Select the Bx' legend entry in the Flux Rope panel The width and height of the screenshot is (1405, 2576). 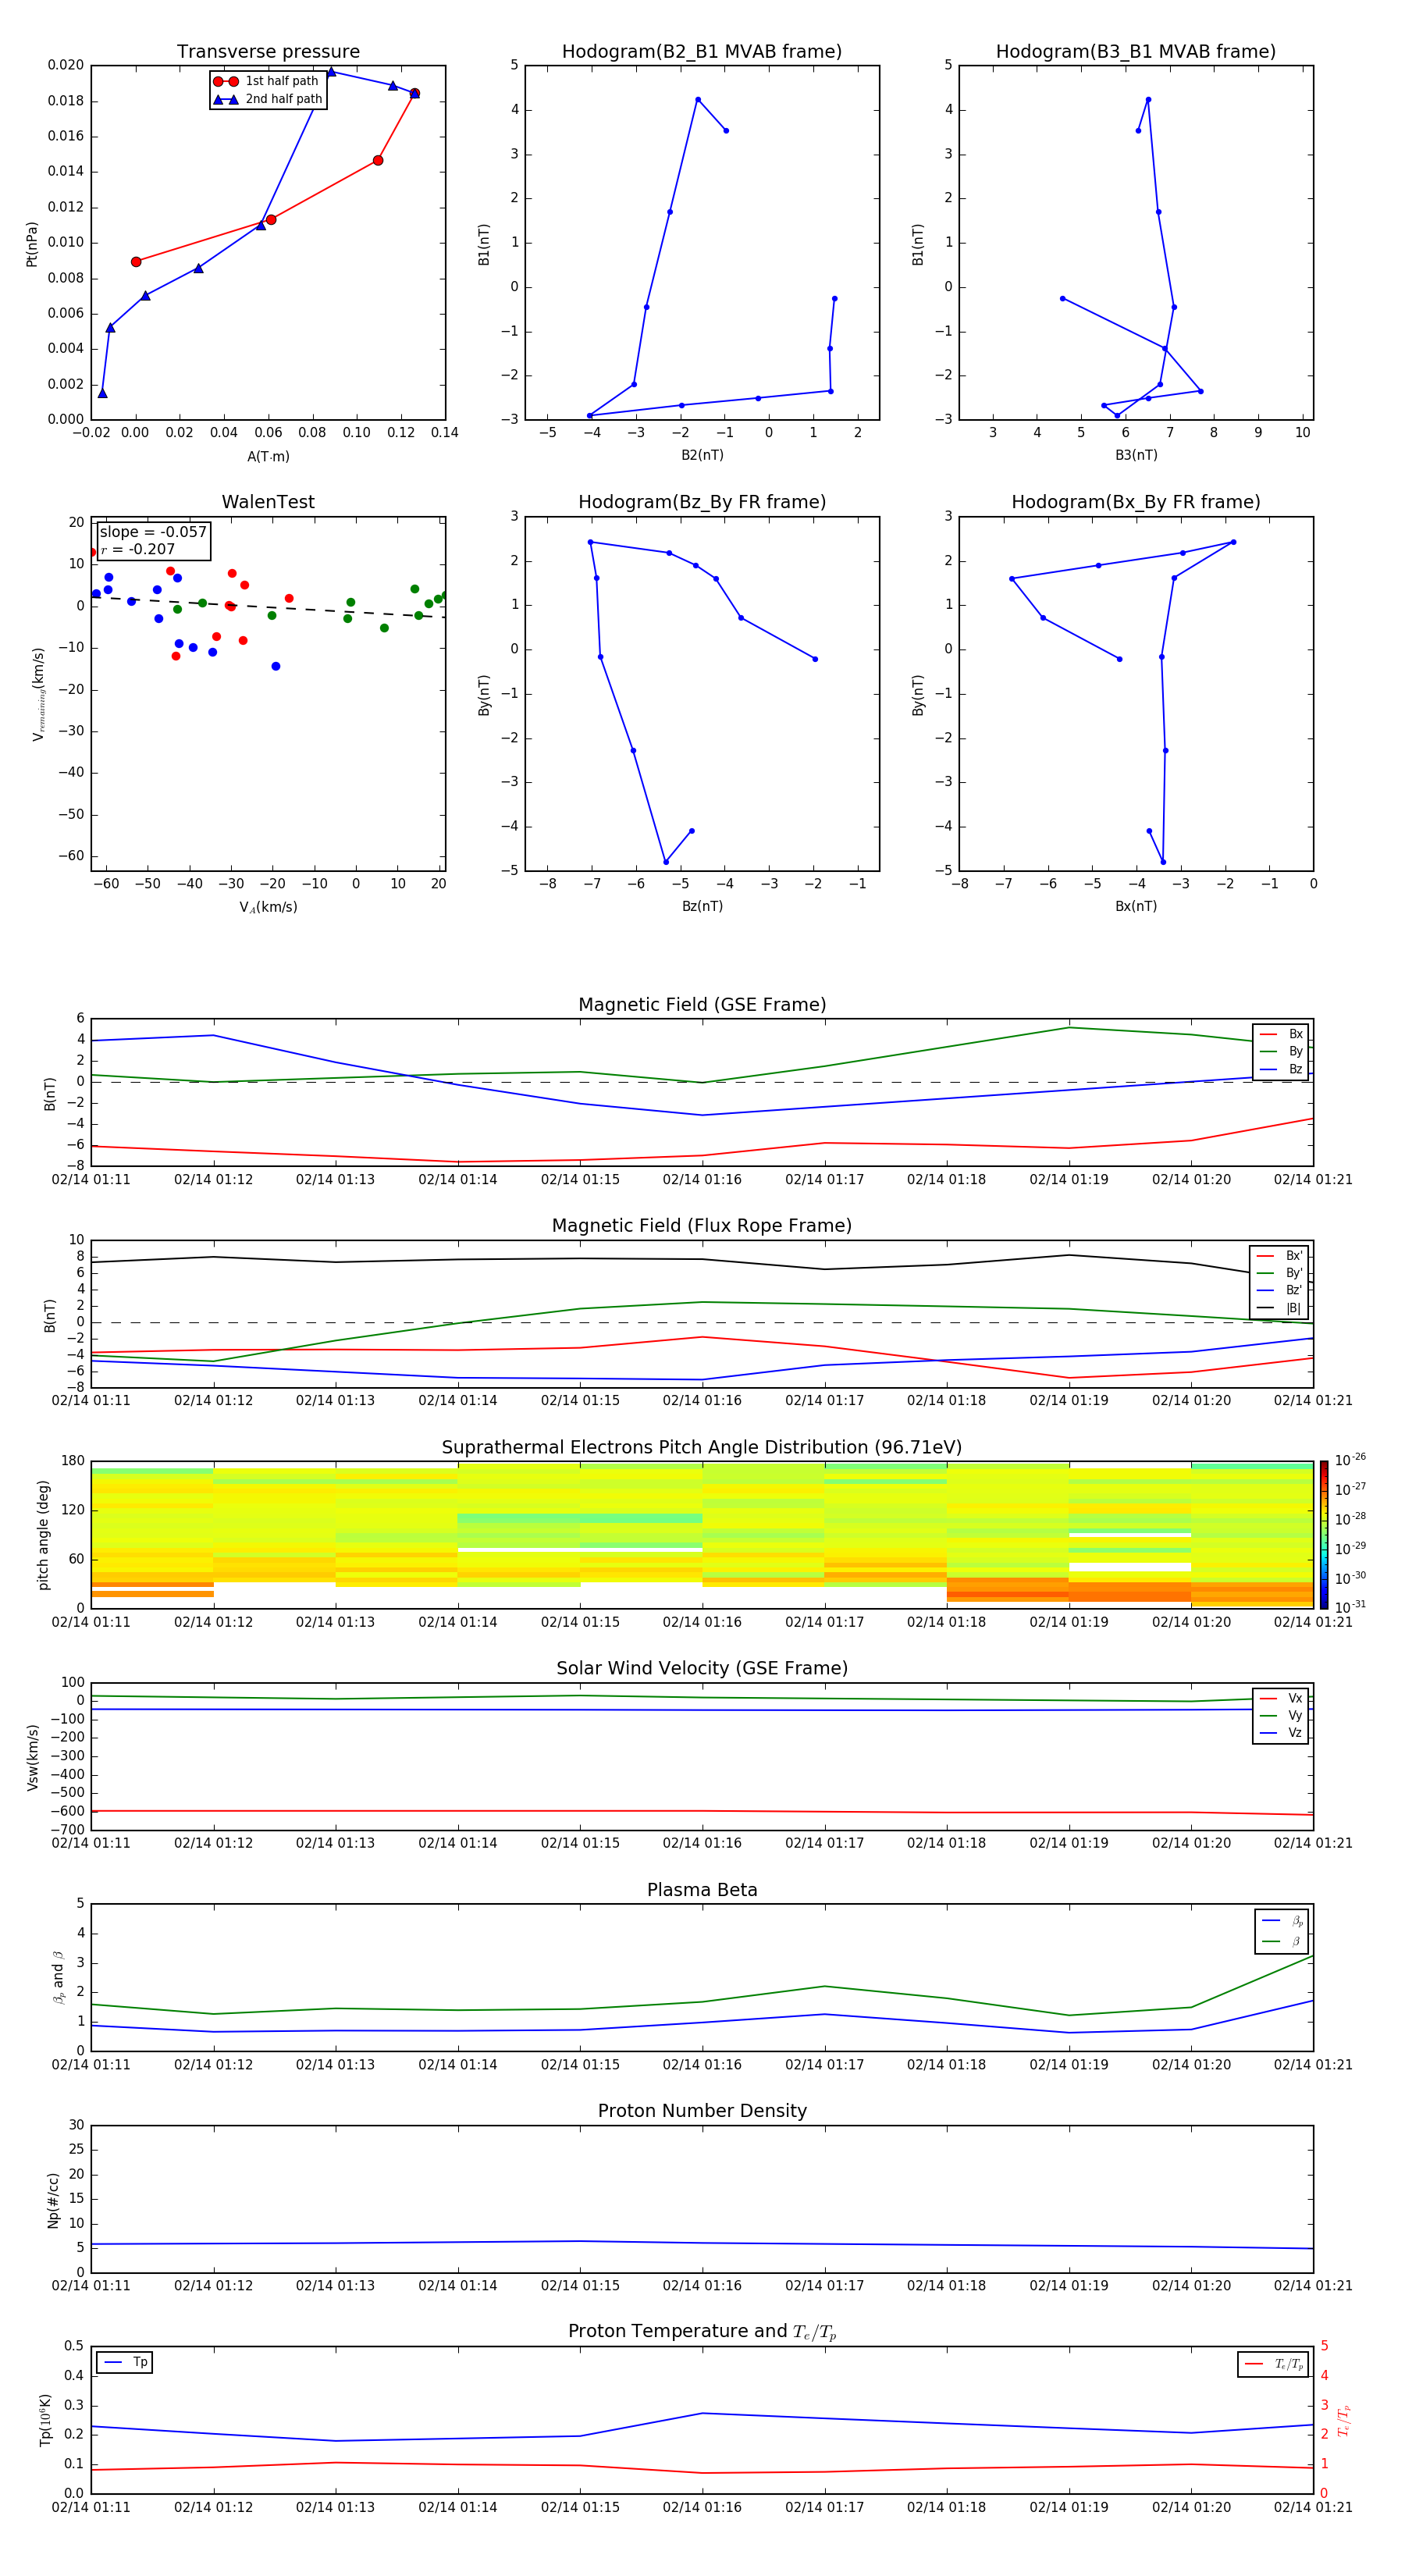click(1279, 1256)
